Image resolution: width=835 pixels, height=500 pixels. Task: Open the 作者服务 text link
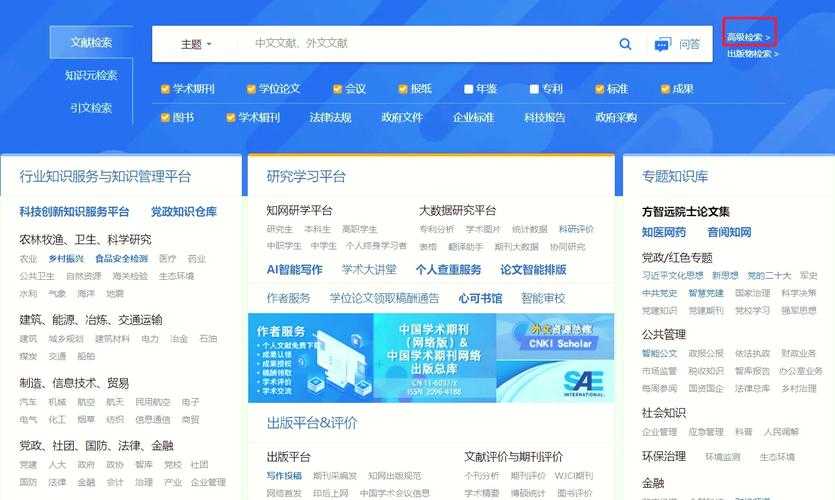[288, 298]
